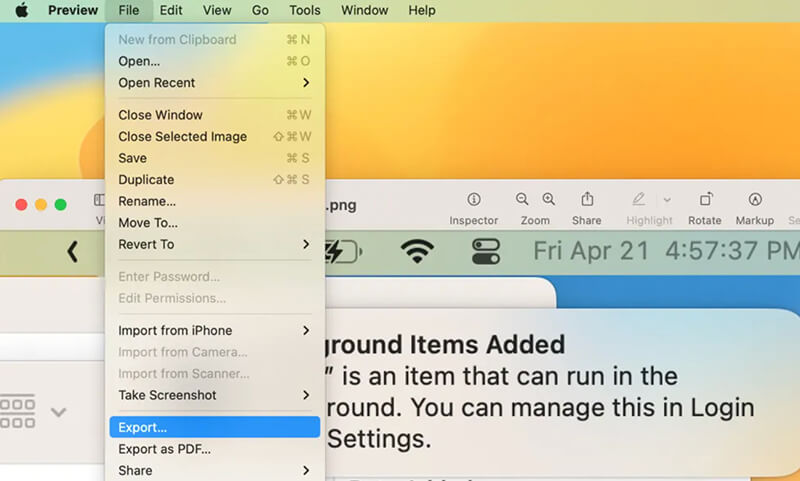Screen dimensions: 800x481
Task: Expand the Revert To submenu
Action: pos(215,244)
